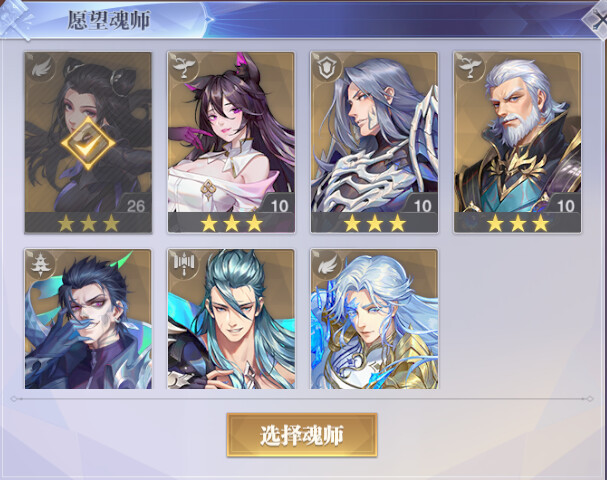Screen dimensions: 607x480
Task: Close the 愿望魂师 dialog
Action: (x=597, y=19)
